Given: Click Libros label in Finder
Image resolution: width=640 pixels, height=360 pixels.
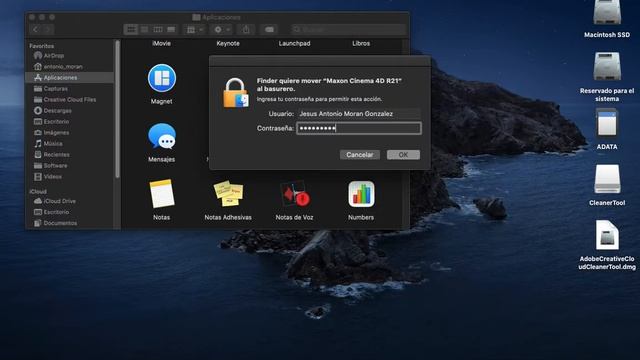Looking at the screenshot, I should tap(361, 43).
